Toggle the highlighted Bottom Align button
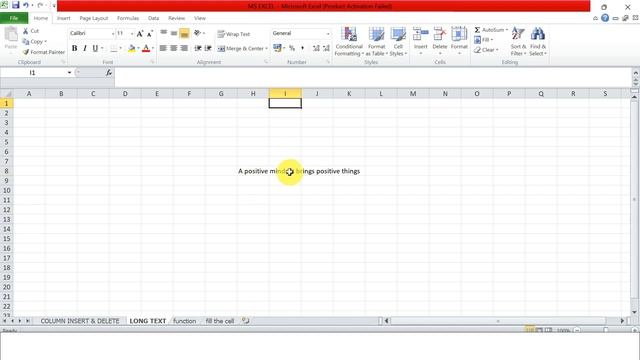This screenshot has width=640, height=360. [184, 33]
